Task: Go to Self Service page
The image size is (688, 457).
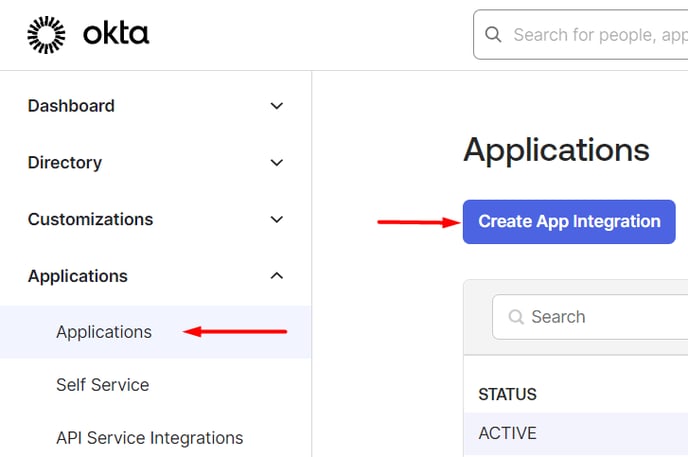Action: click(102, 385)
